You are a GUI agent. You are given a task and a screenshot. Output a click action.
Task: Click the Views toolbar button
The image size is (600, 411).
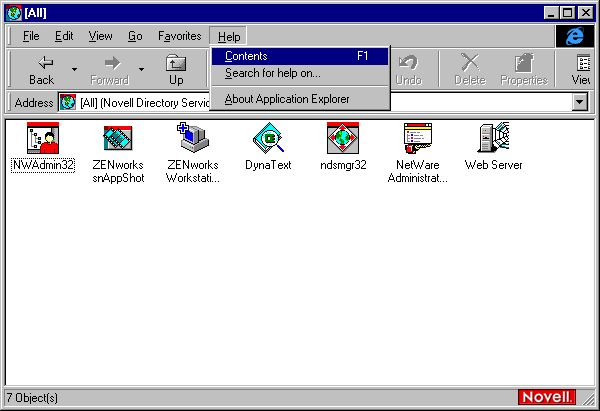(579, 70)
